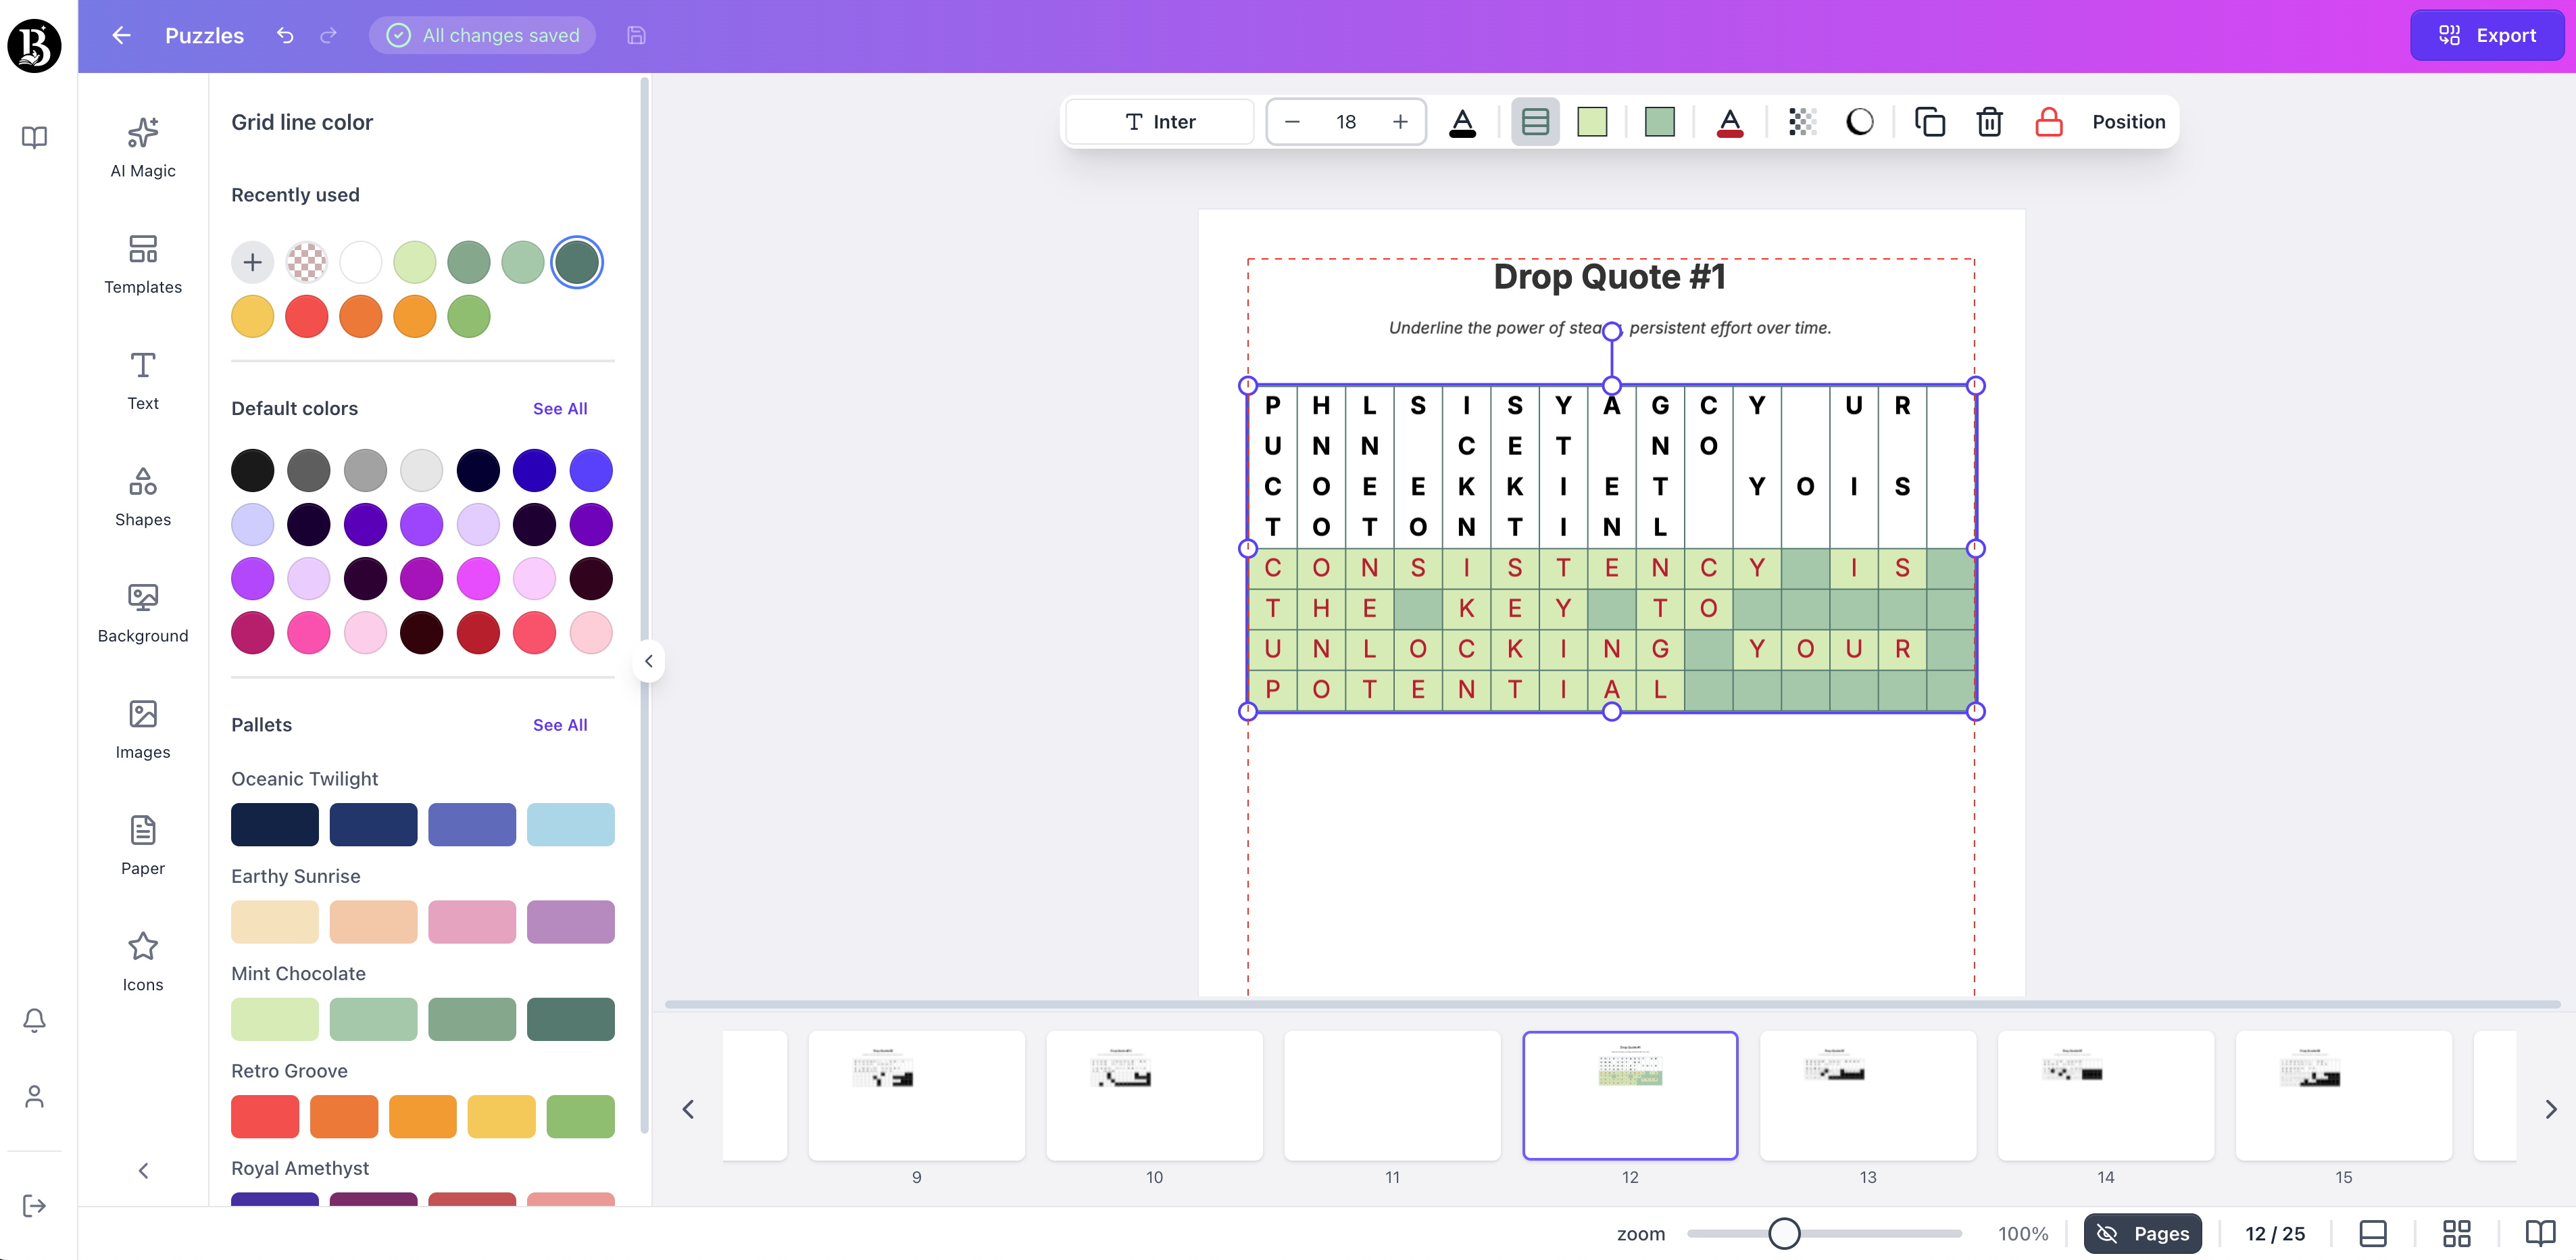The width and height of the screenshot is (2576, 1260).
Task: Open the AI Magic panel
Action: click(x=142, y=148)
